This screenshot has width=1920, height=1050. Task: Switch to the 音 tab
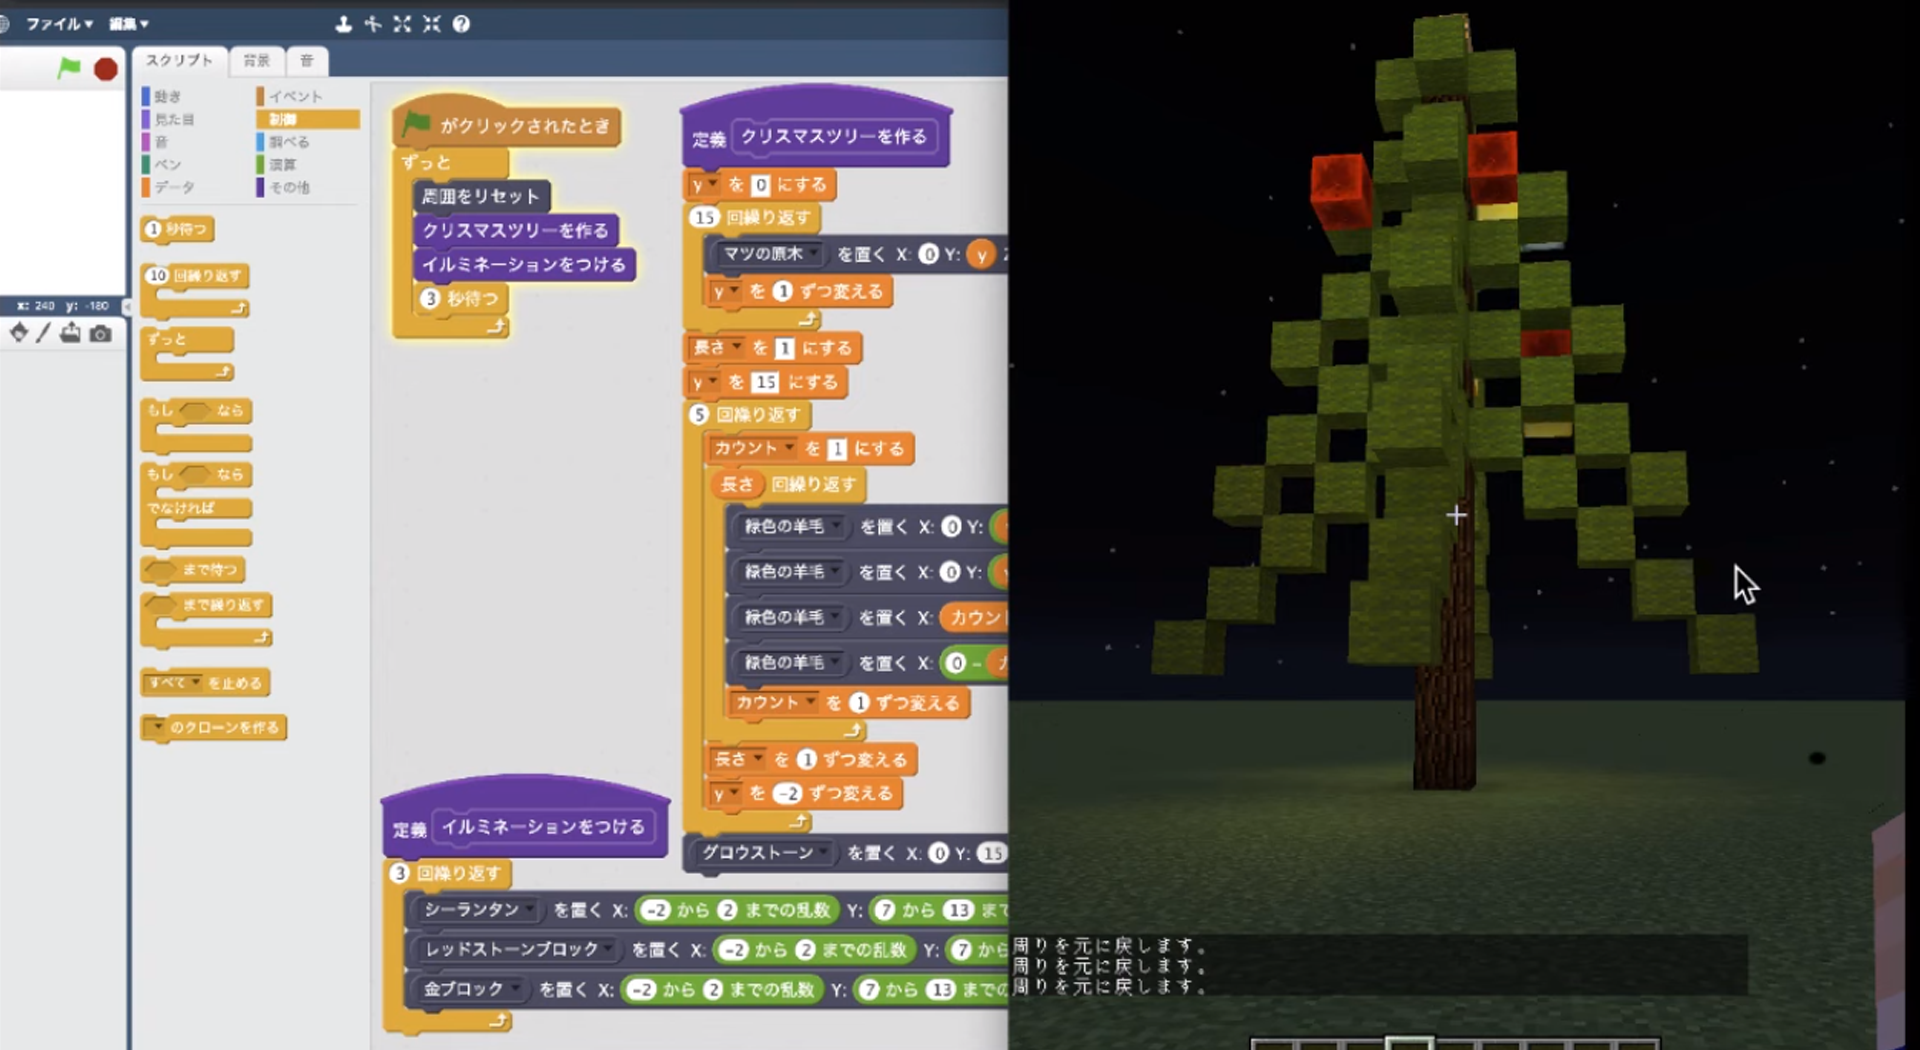[x=307, y=61]
